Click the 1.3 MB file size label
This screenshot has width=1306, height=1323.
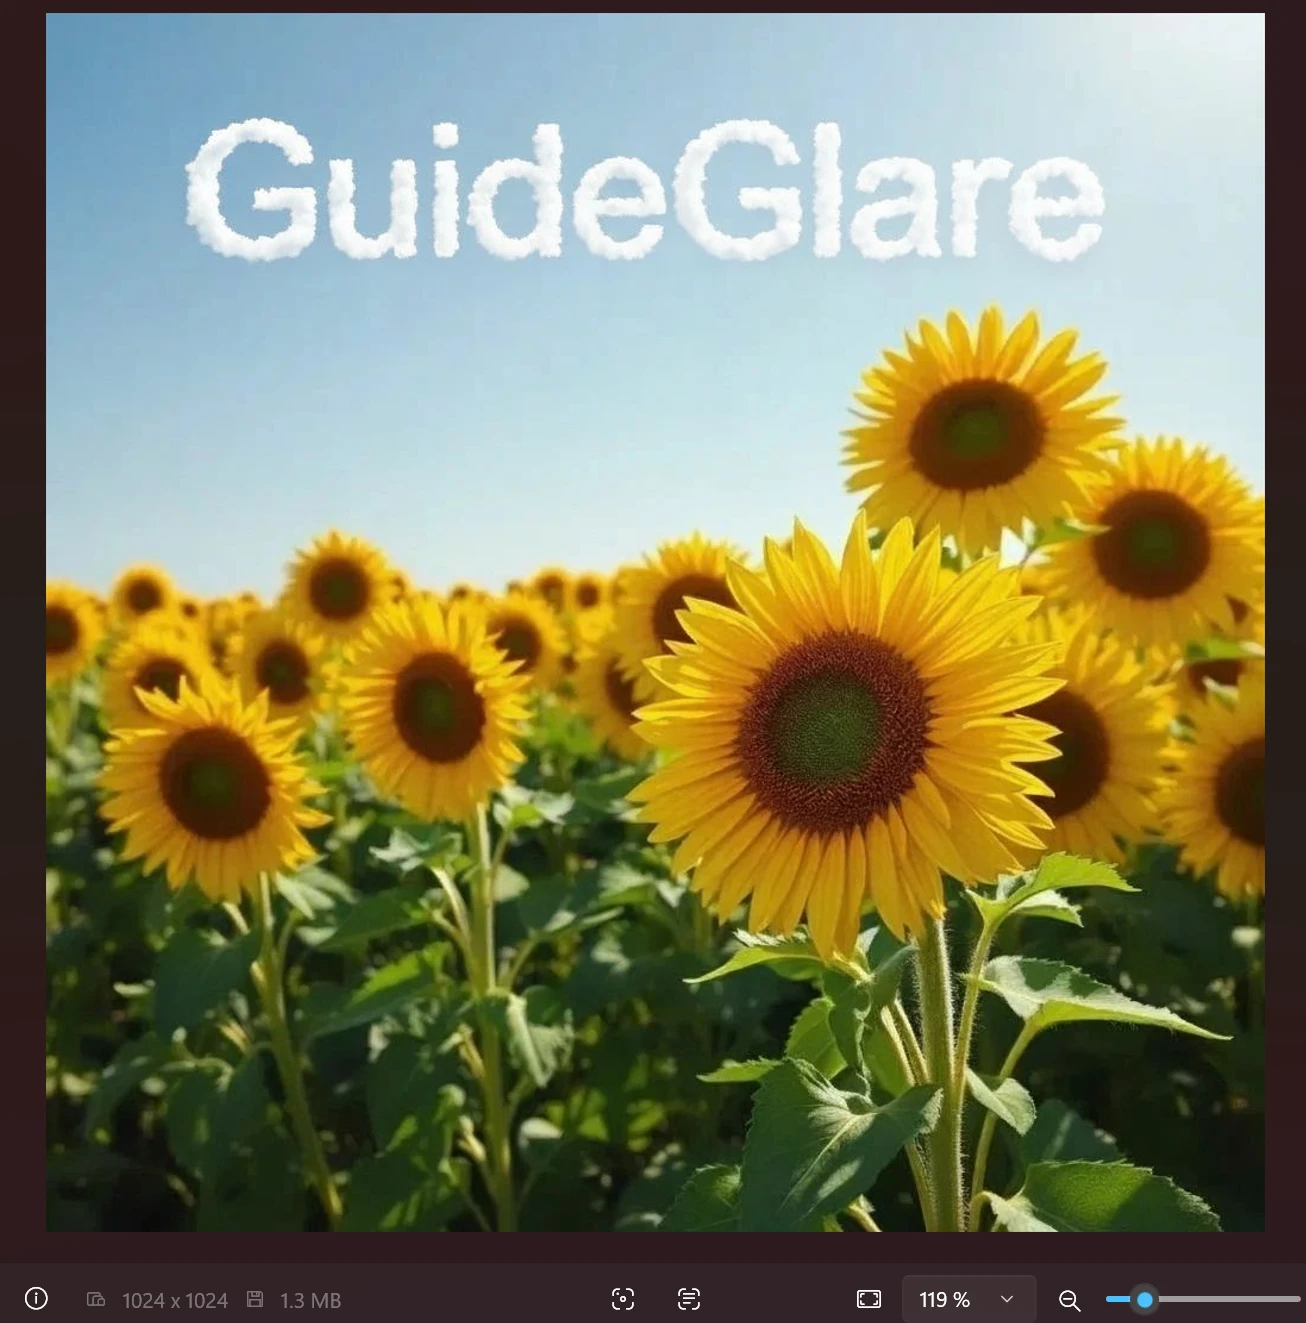click(310, 1300)
